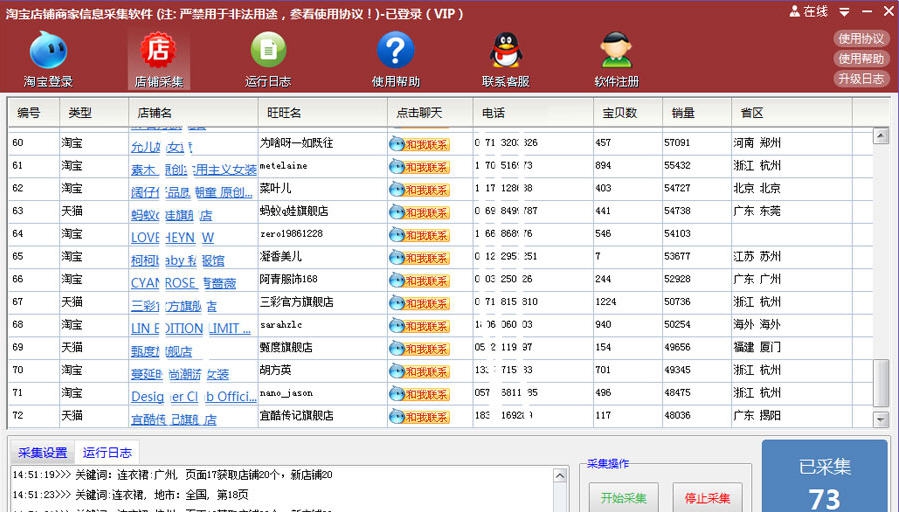
Task: Select wangwang name metelaine
Action: [283, 166]
